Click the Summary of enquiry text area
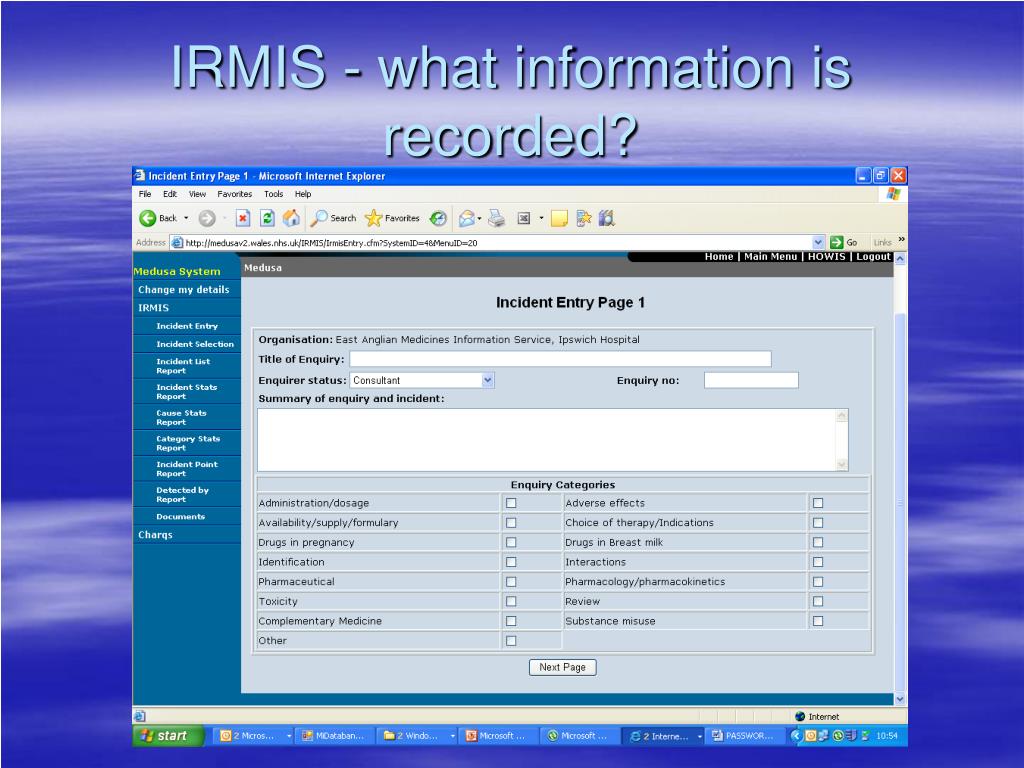Image resolution: width=1024 pixels, height=768 pixels. click(x=552, y=440)
